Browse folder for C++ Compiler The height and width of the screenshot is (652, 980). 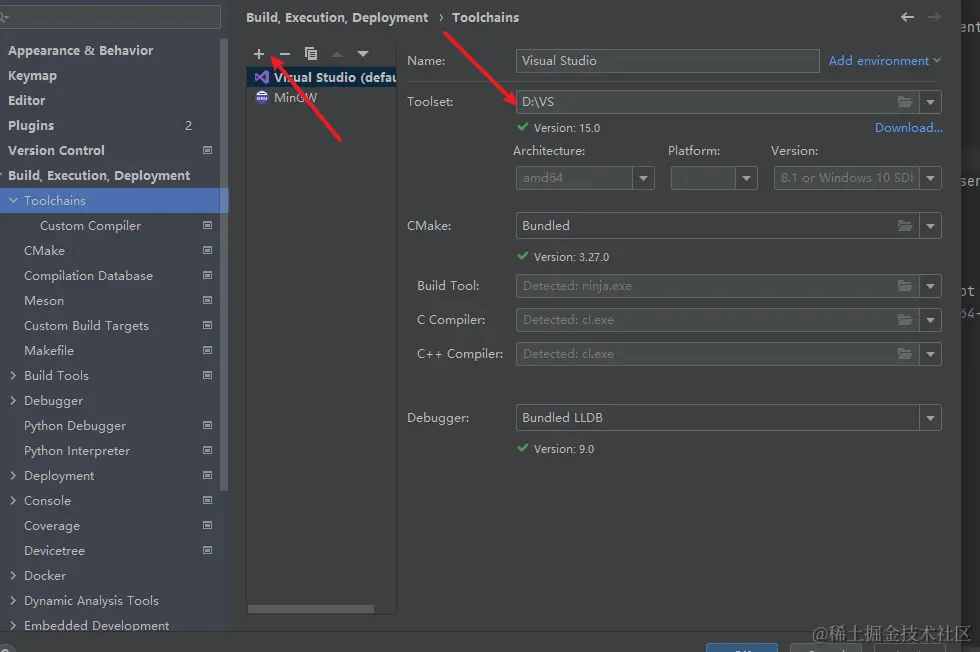[904, 354]
